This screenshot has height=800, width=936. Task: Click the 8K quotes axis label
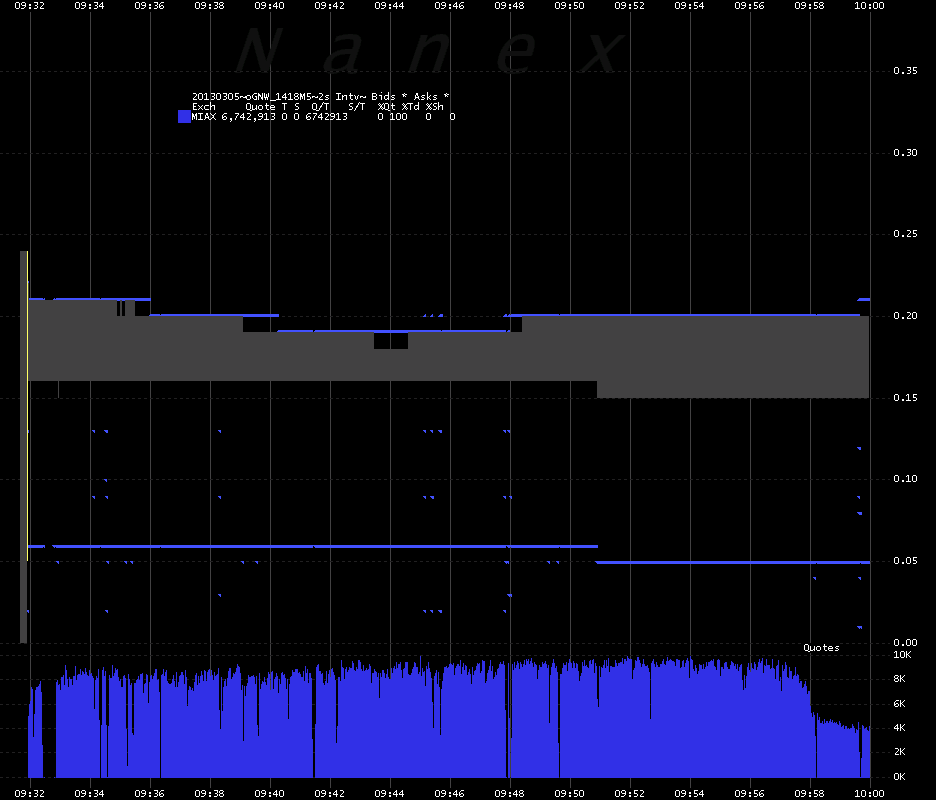[x=900, y=679]
